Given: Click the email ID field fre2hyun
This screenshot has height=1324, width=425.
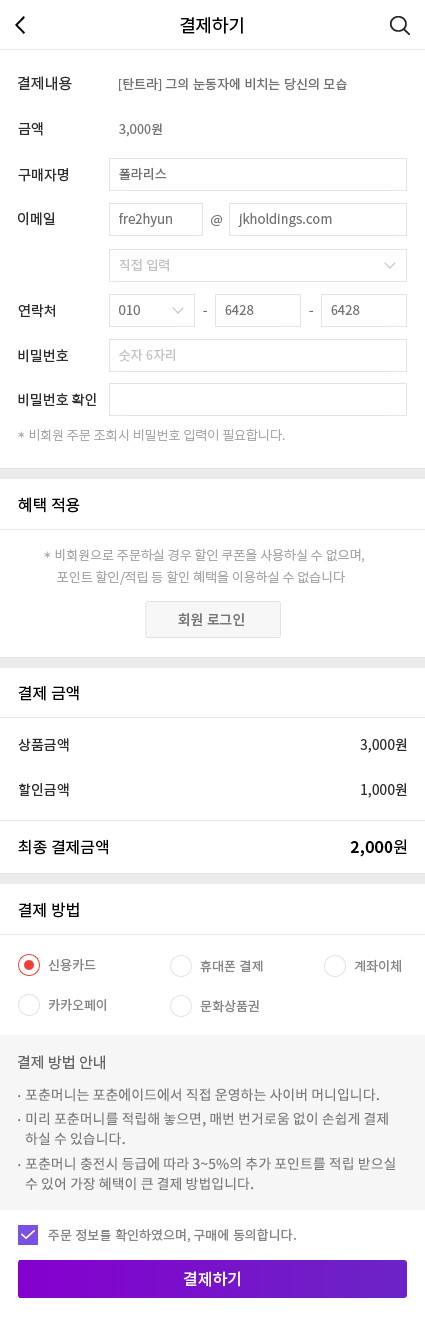Looking at the screenshot, I should (156, 219).
